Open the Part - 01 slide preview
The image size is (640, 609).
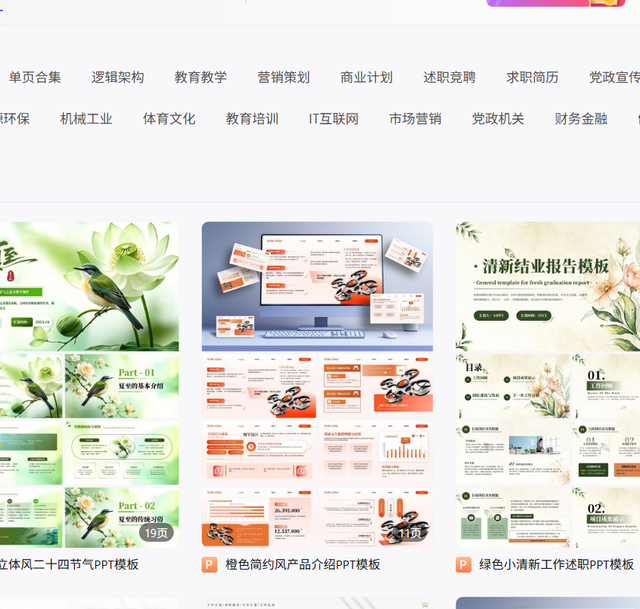click(x=122, y=386)
